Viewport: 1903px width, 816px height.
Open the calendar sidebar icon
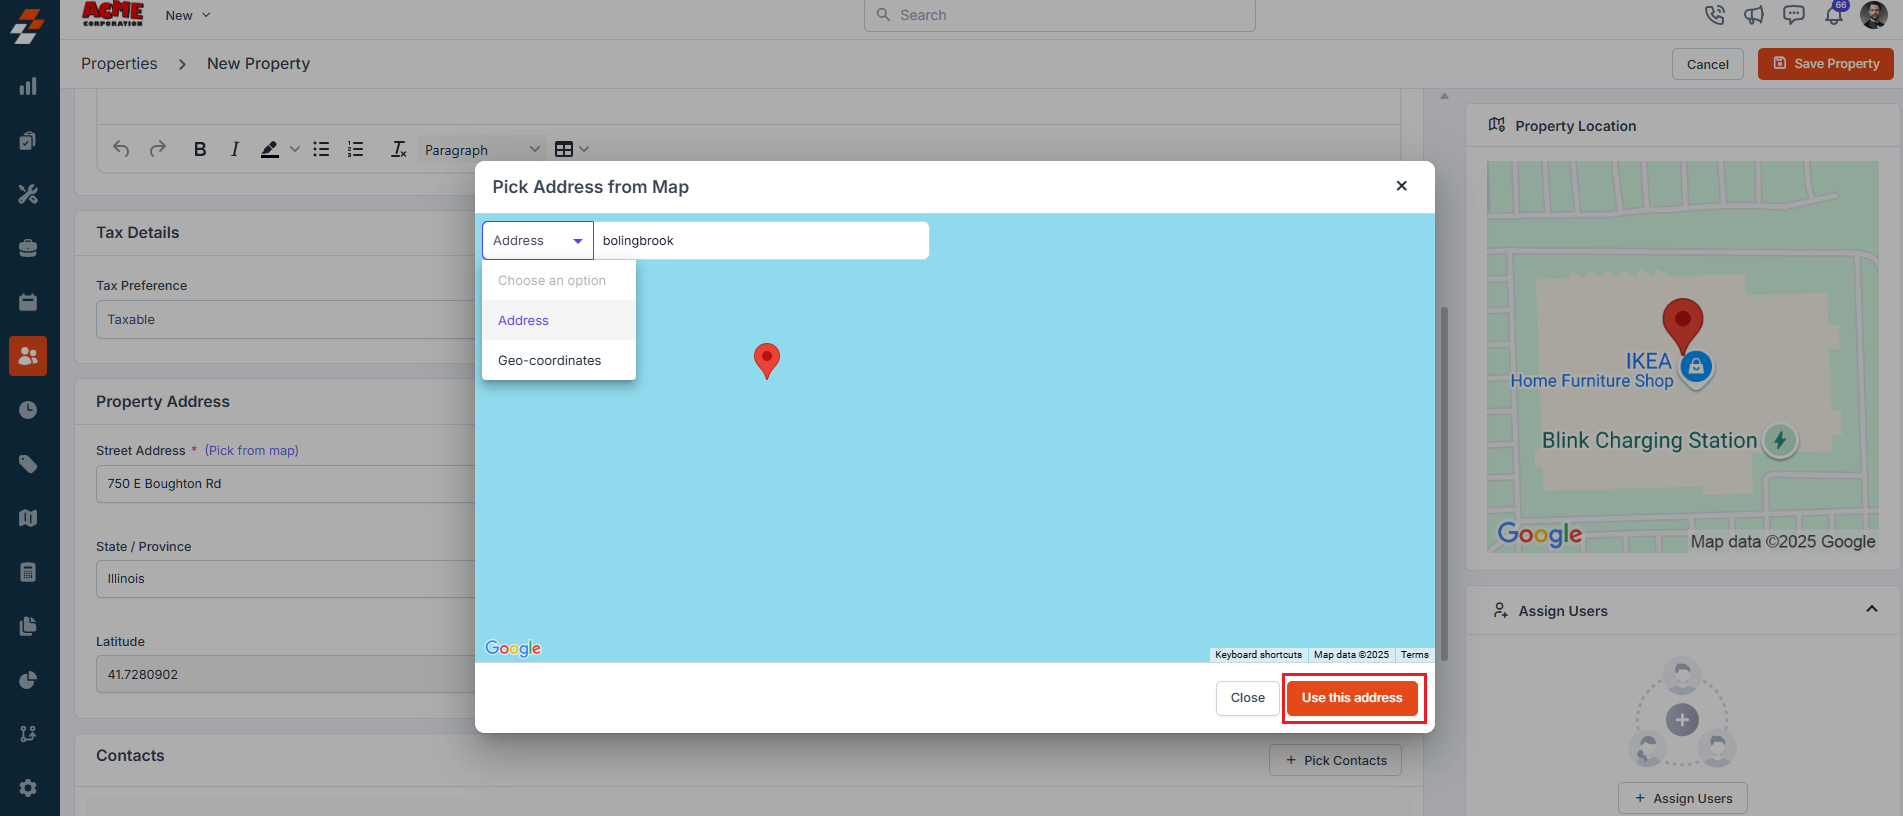click(x=28, y=302)
